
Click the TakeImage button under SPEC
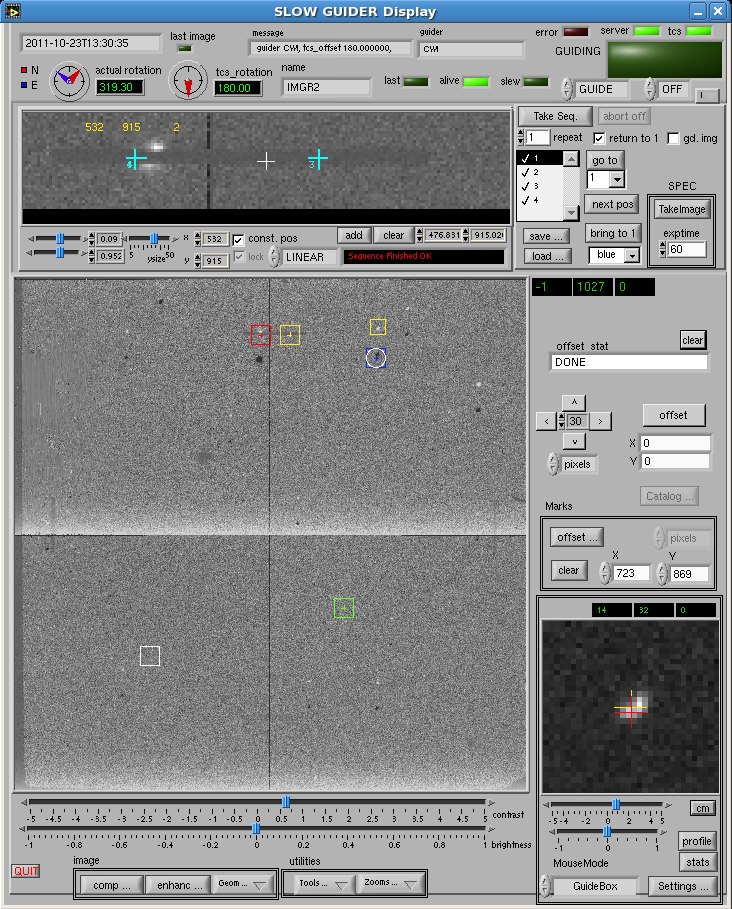click(682, 209)
